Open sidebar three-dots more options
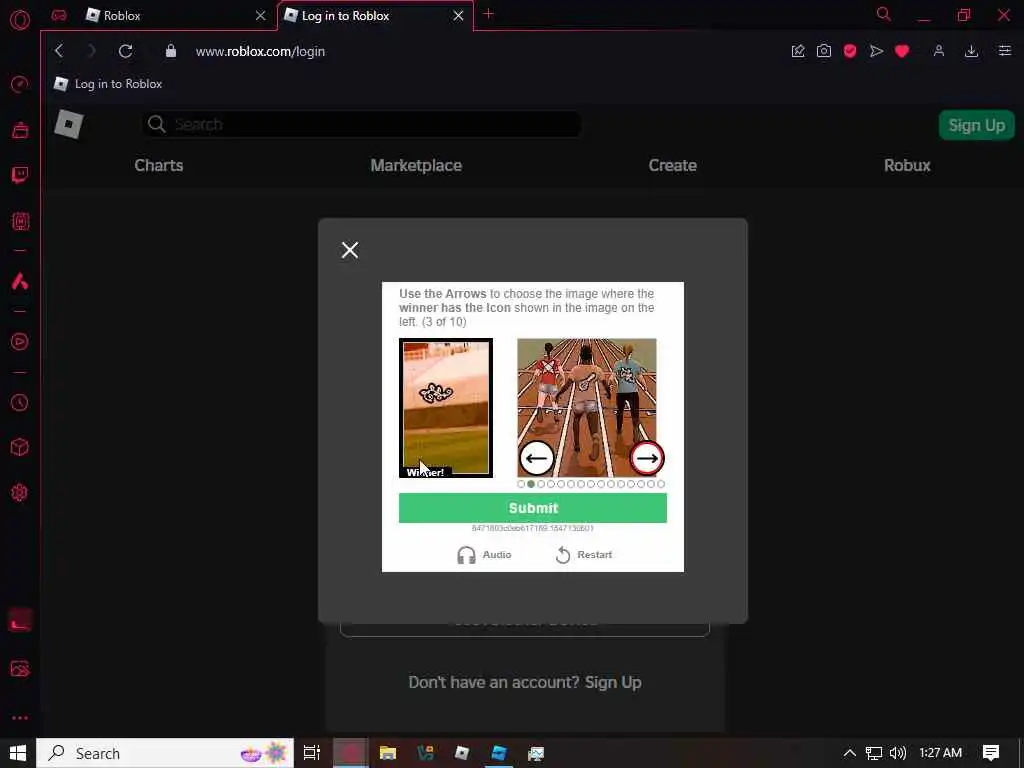Viewport: 1024px width, 768px height. [x=20, y=718]
